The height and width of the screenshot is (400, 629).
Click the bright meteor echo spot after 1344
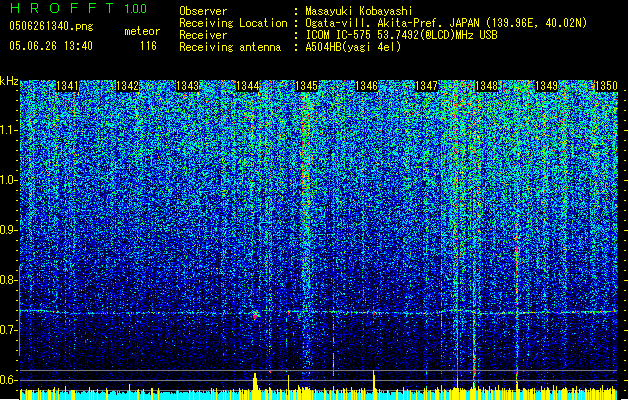[256, 315]
